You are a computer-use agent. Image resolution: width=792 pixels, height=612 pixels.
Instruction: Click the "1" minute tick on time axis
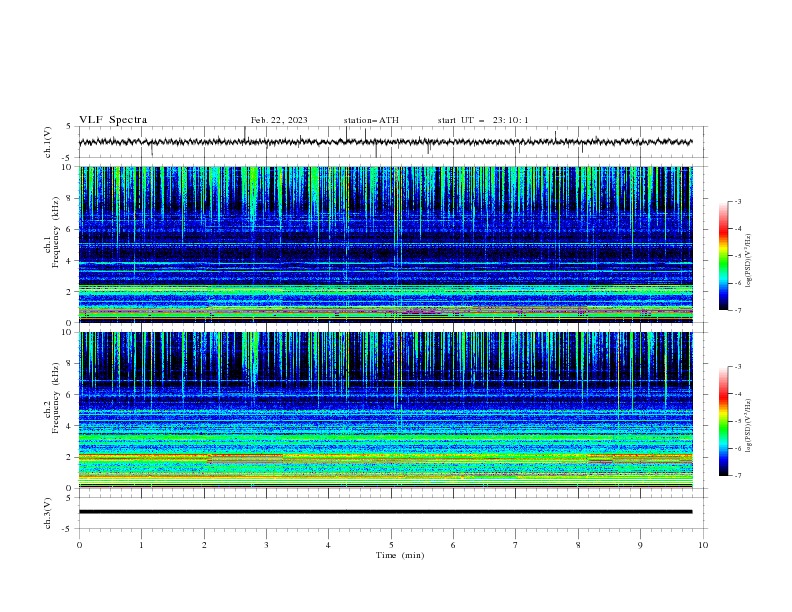click(x=141, y=545)
